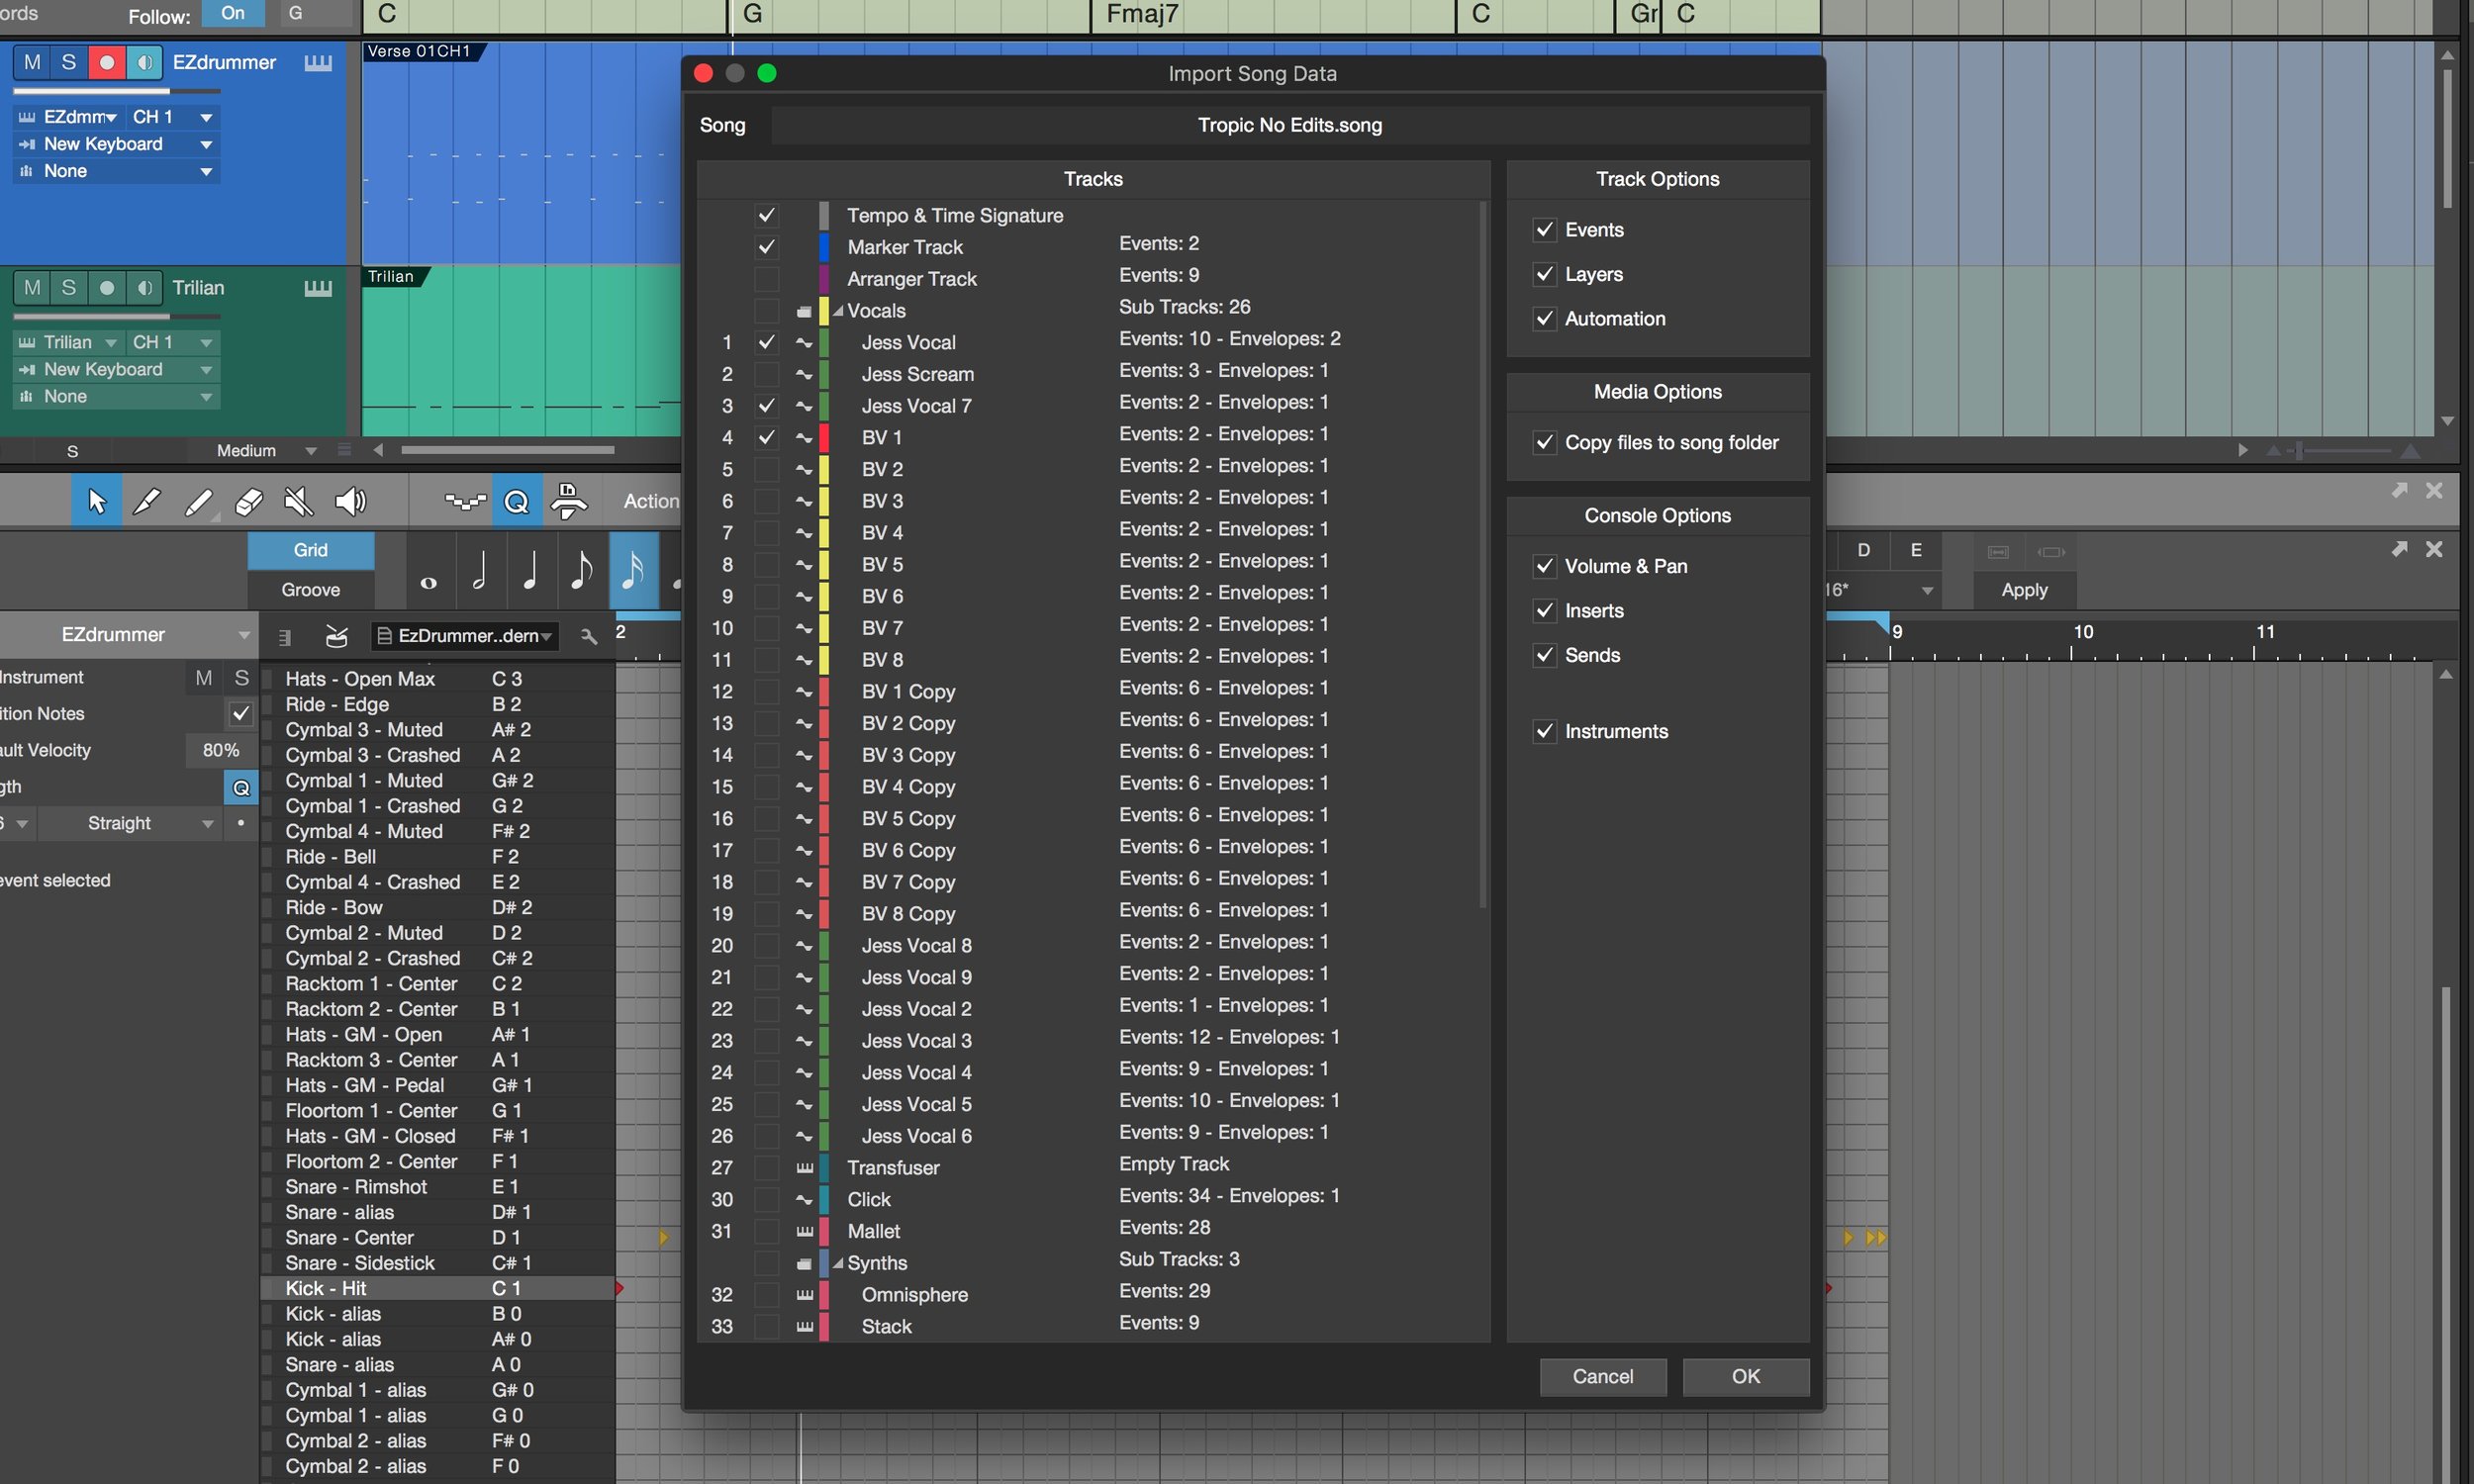This screenshot has height=1484, width=2474.
Task: Select the Mute tool
Action: coord(299,501)
